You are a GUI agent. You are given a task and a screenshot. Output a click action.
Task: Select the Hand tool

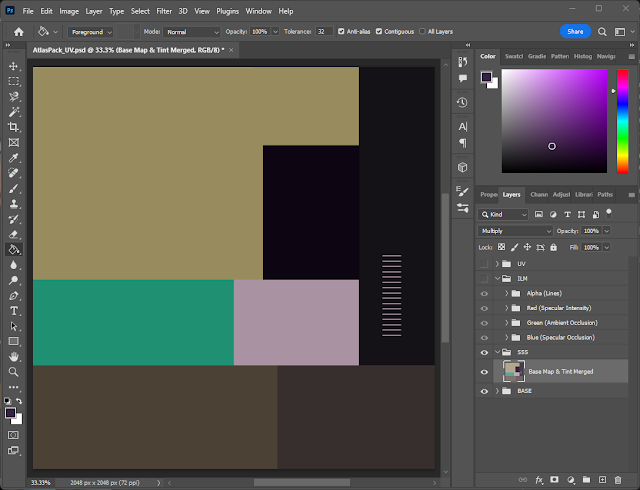click(x=14, y=356)
